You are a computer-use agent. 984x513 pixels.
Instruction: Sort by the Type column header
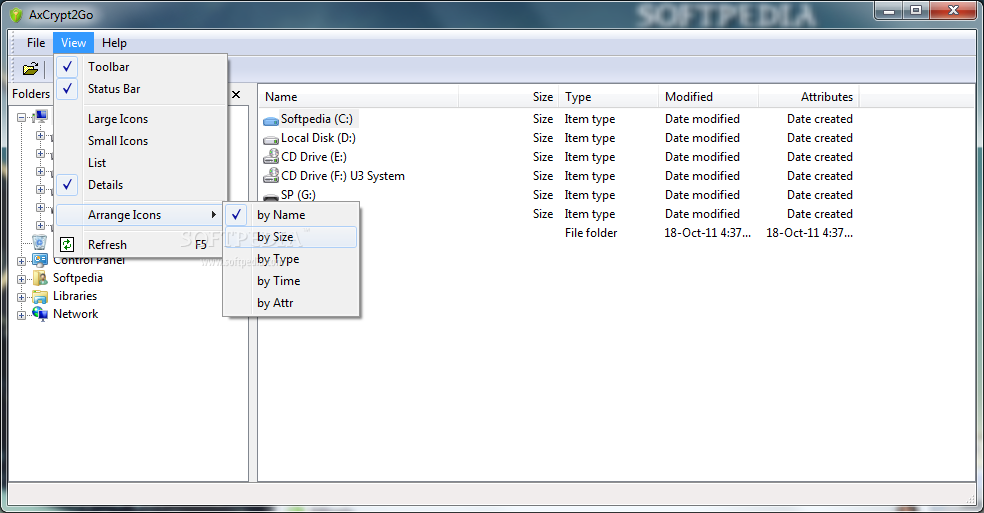(608, 97)
